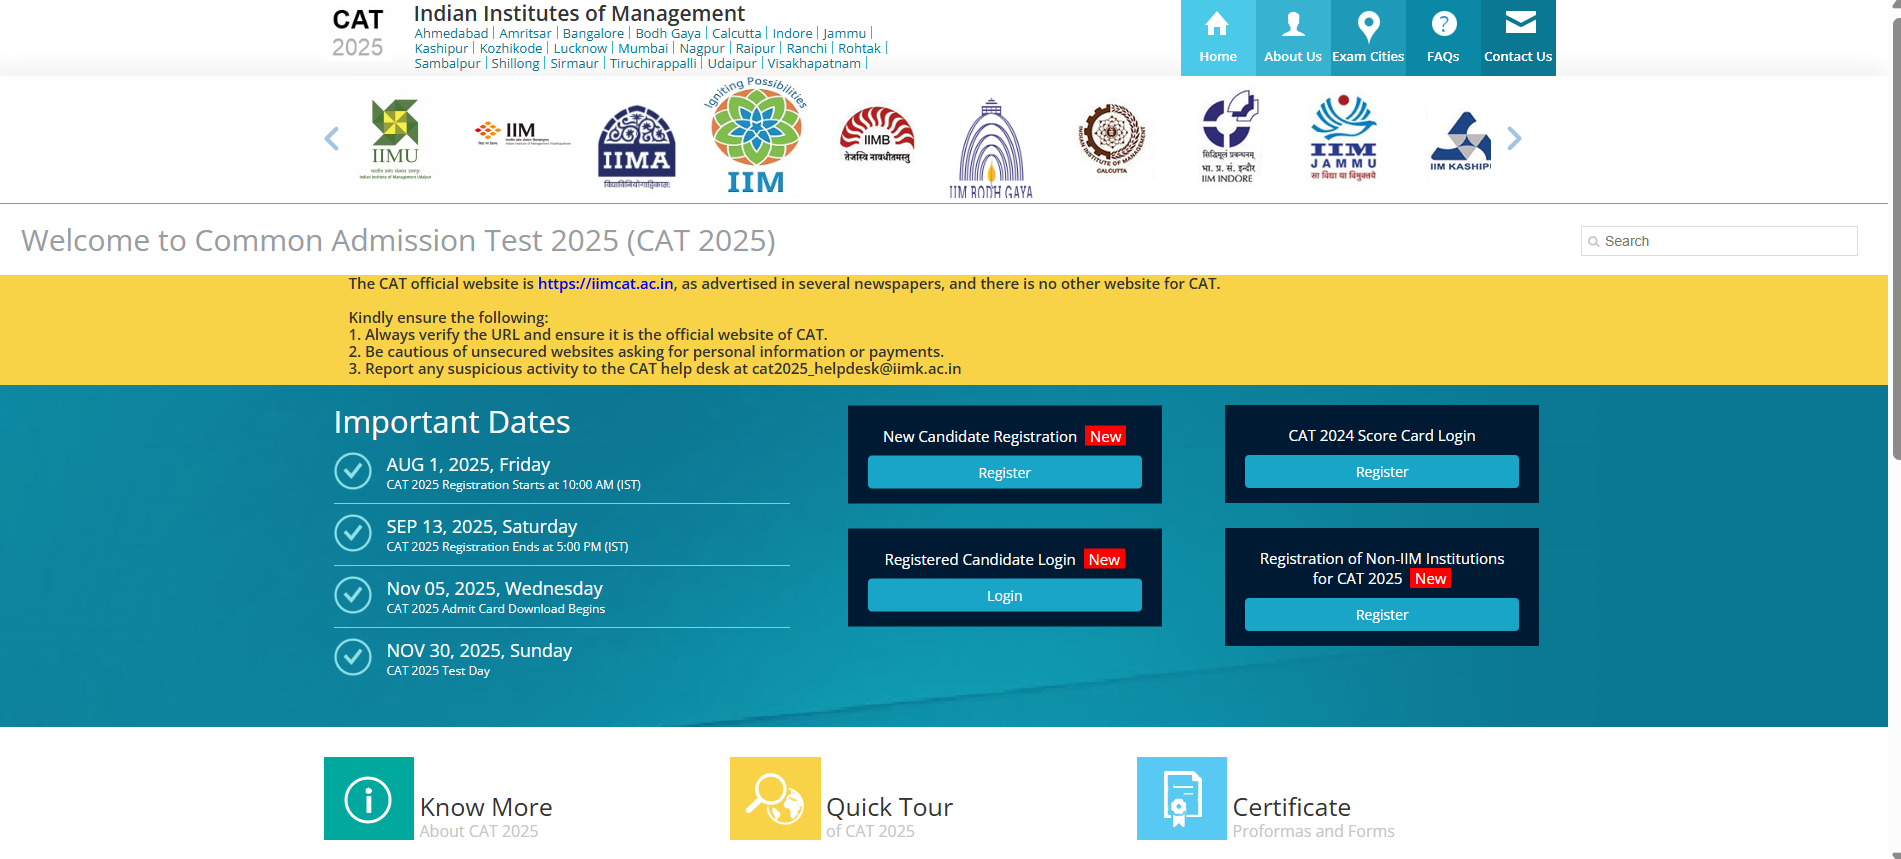Click the check icon beside NOV 30, 2025
The width and height of the screenshot is (1901, 859).
click(353, 657)
